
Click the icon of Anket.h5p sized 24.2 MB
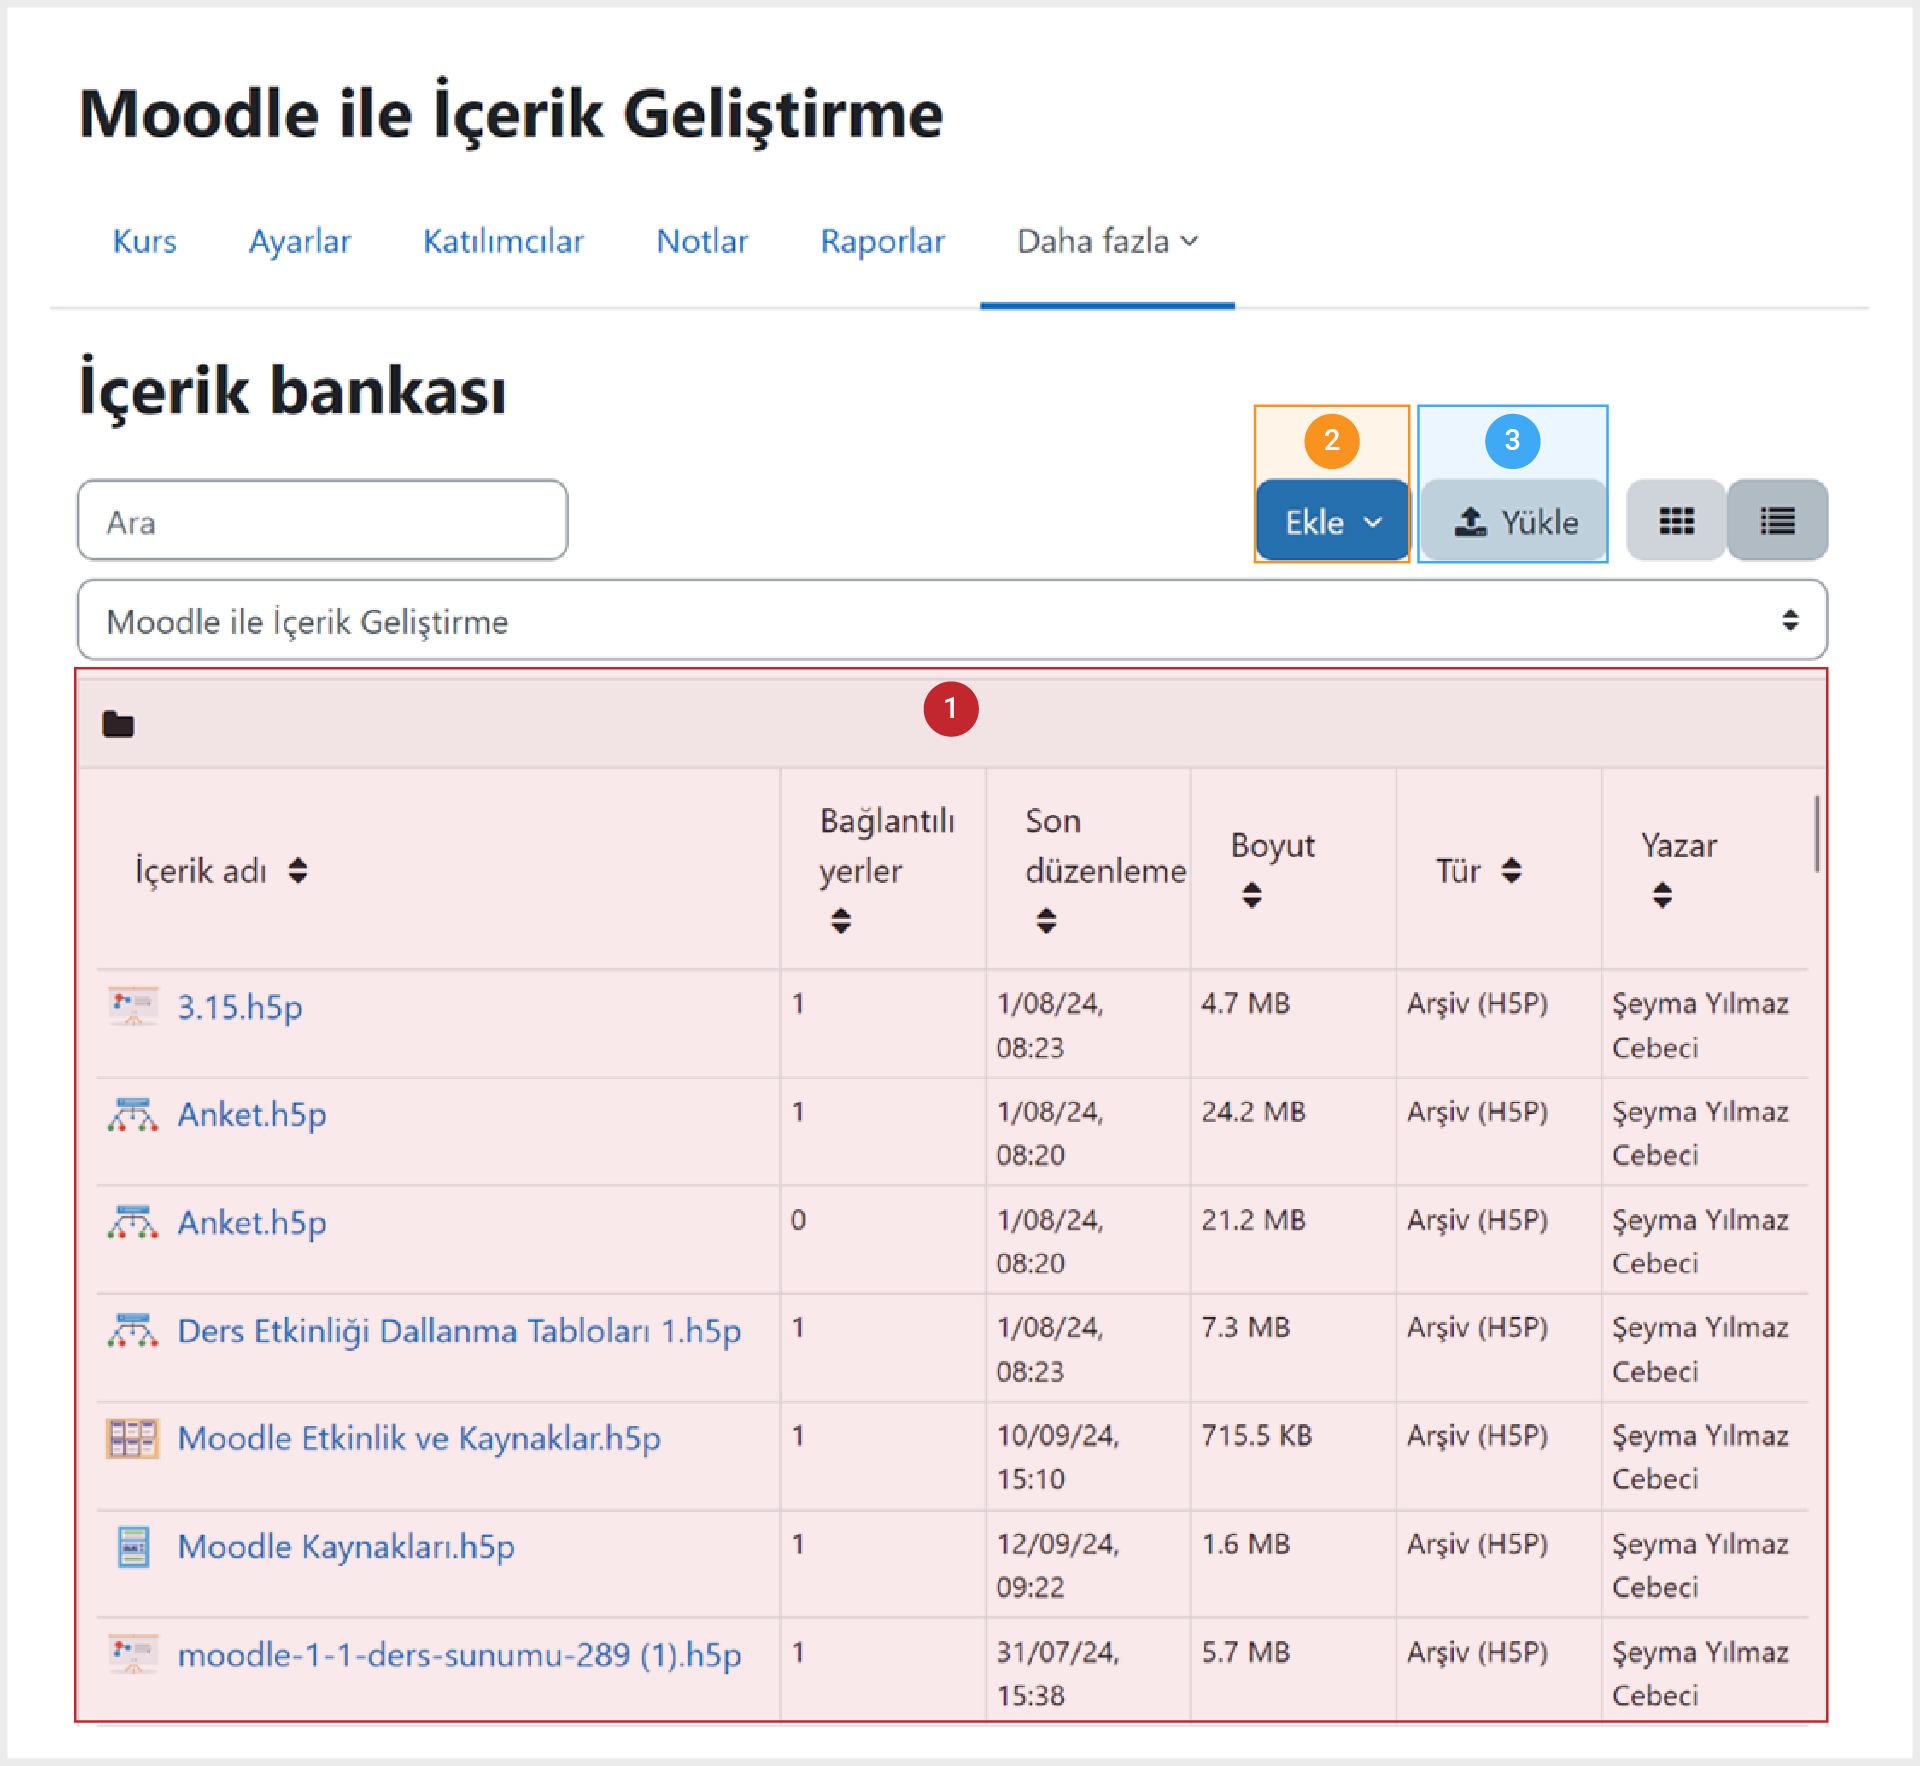click(x=133, y=1114)
